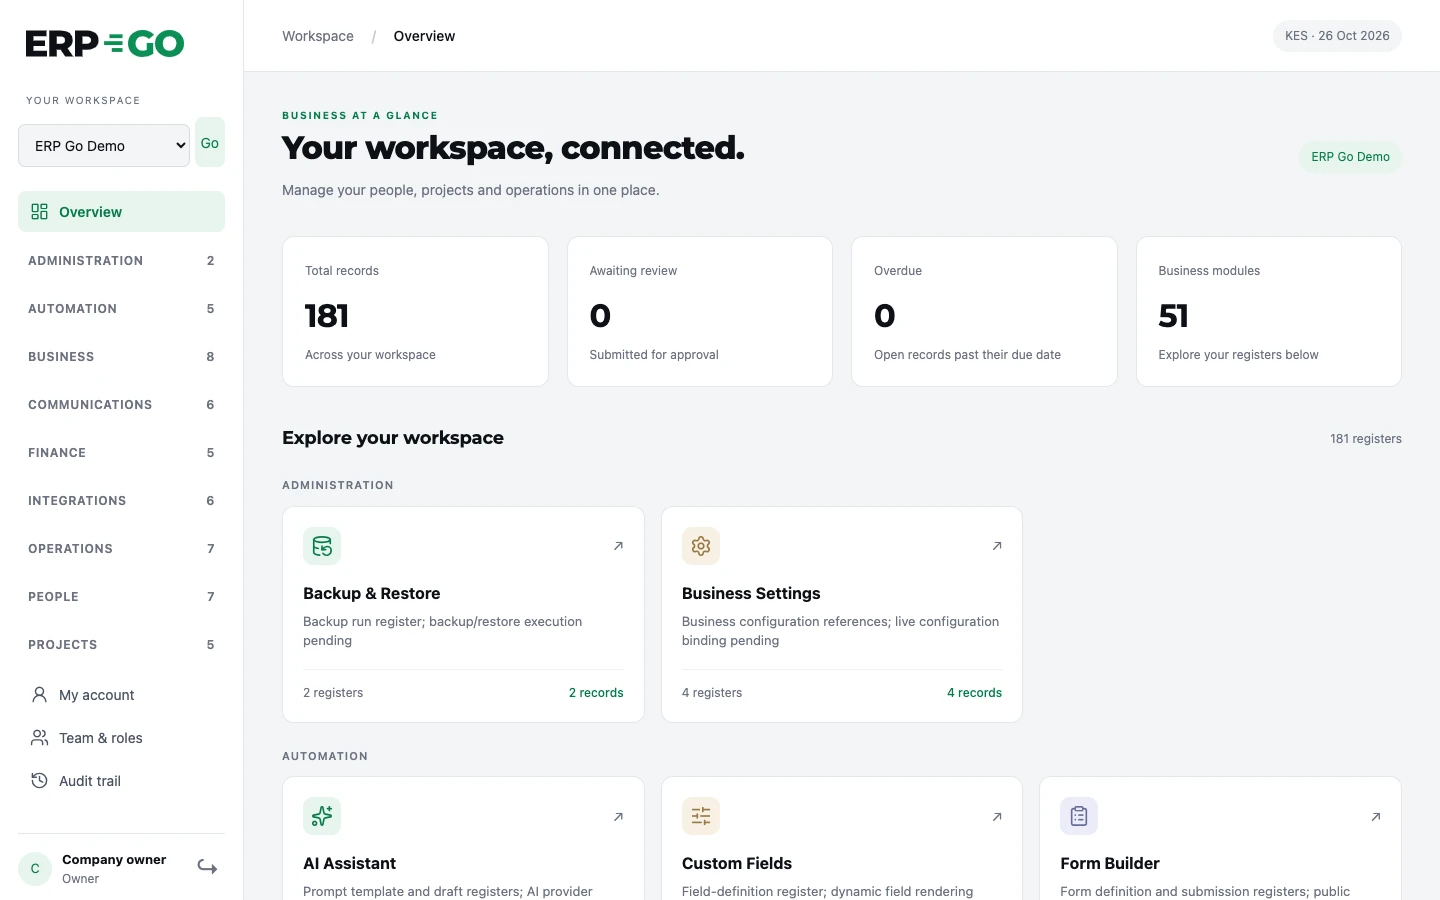Open Custom Fields via its arrow icon

tap(997, 817)
